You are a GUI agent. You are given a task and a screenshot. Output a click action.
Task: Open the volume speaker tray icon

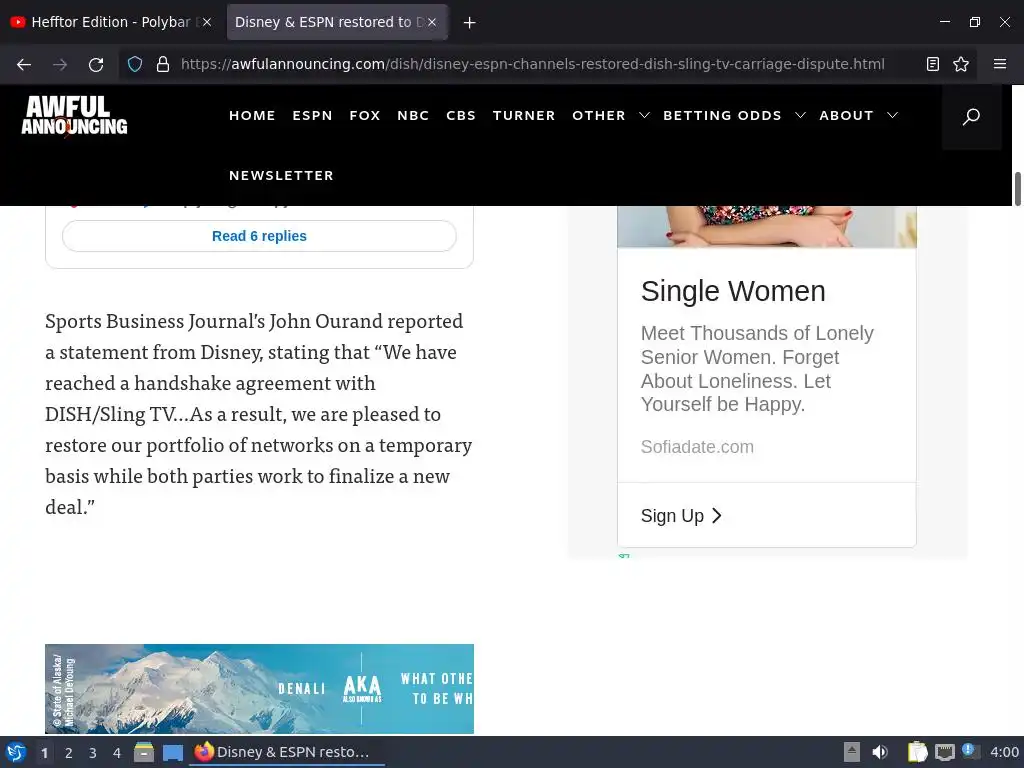click(x=880, y=752)
